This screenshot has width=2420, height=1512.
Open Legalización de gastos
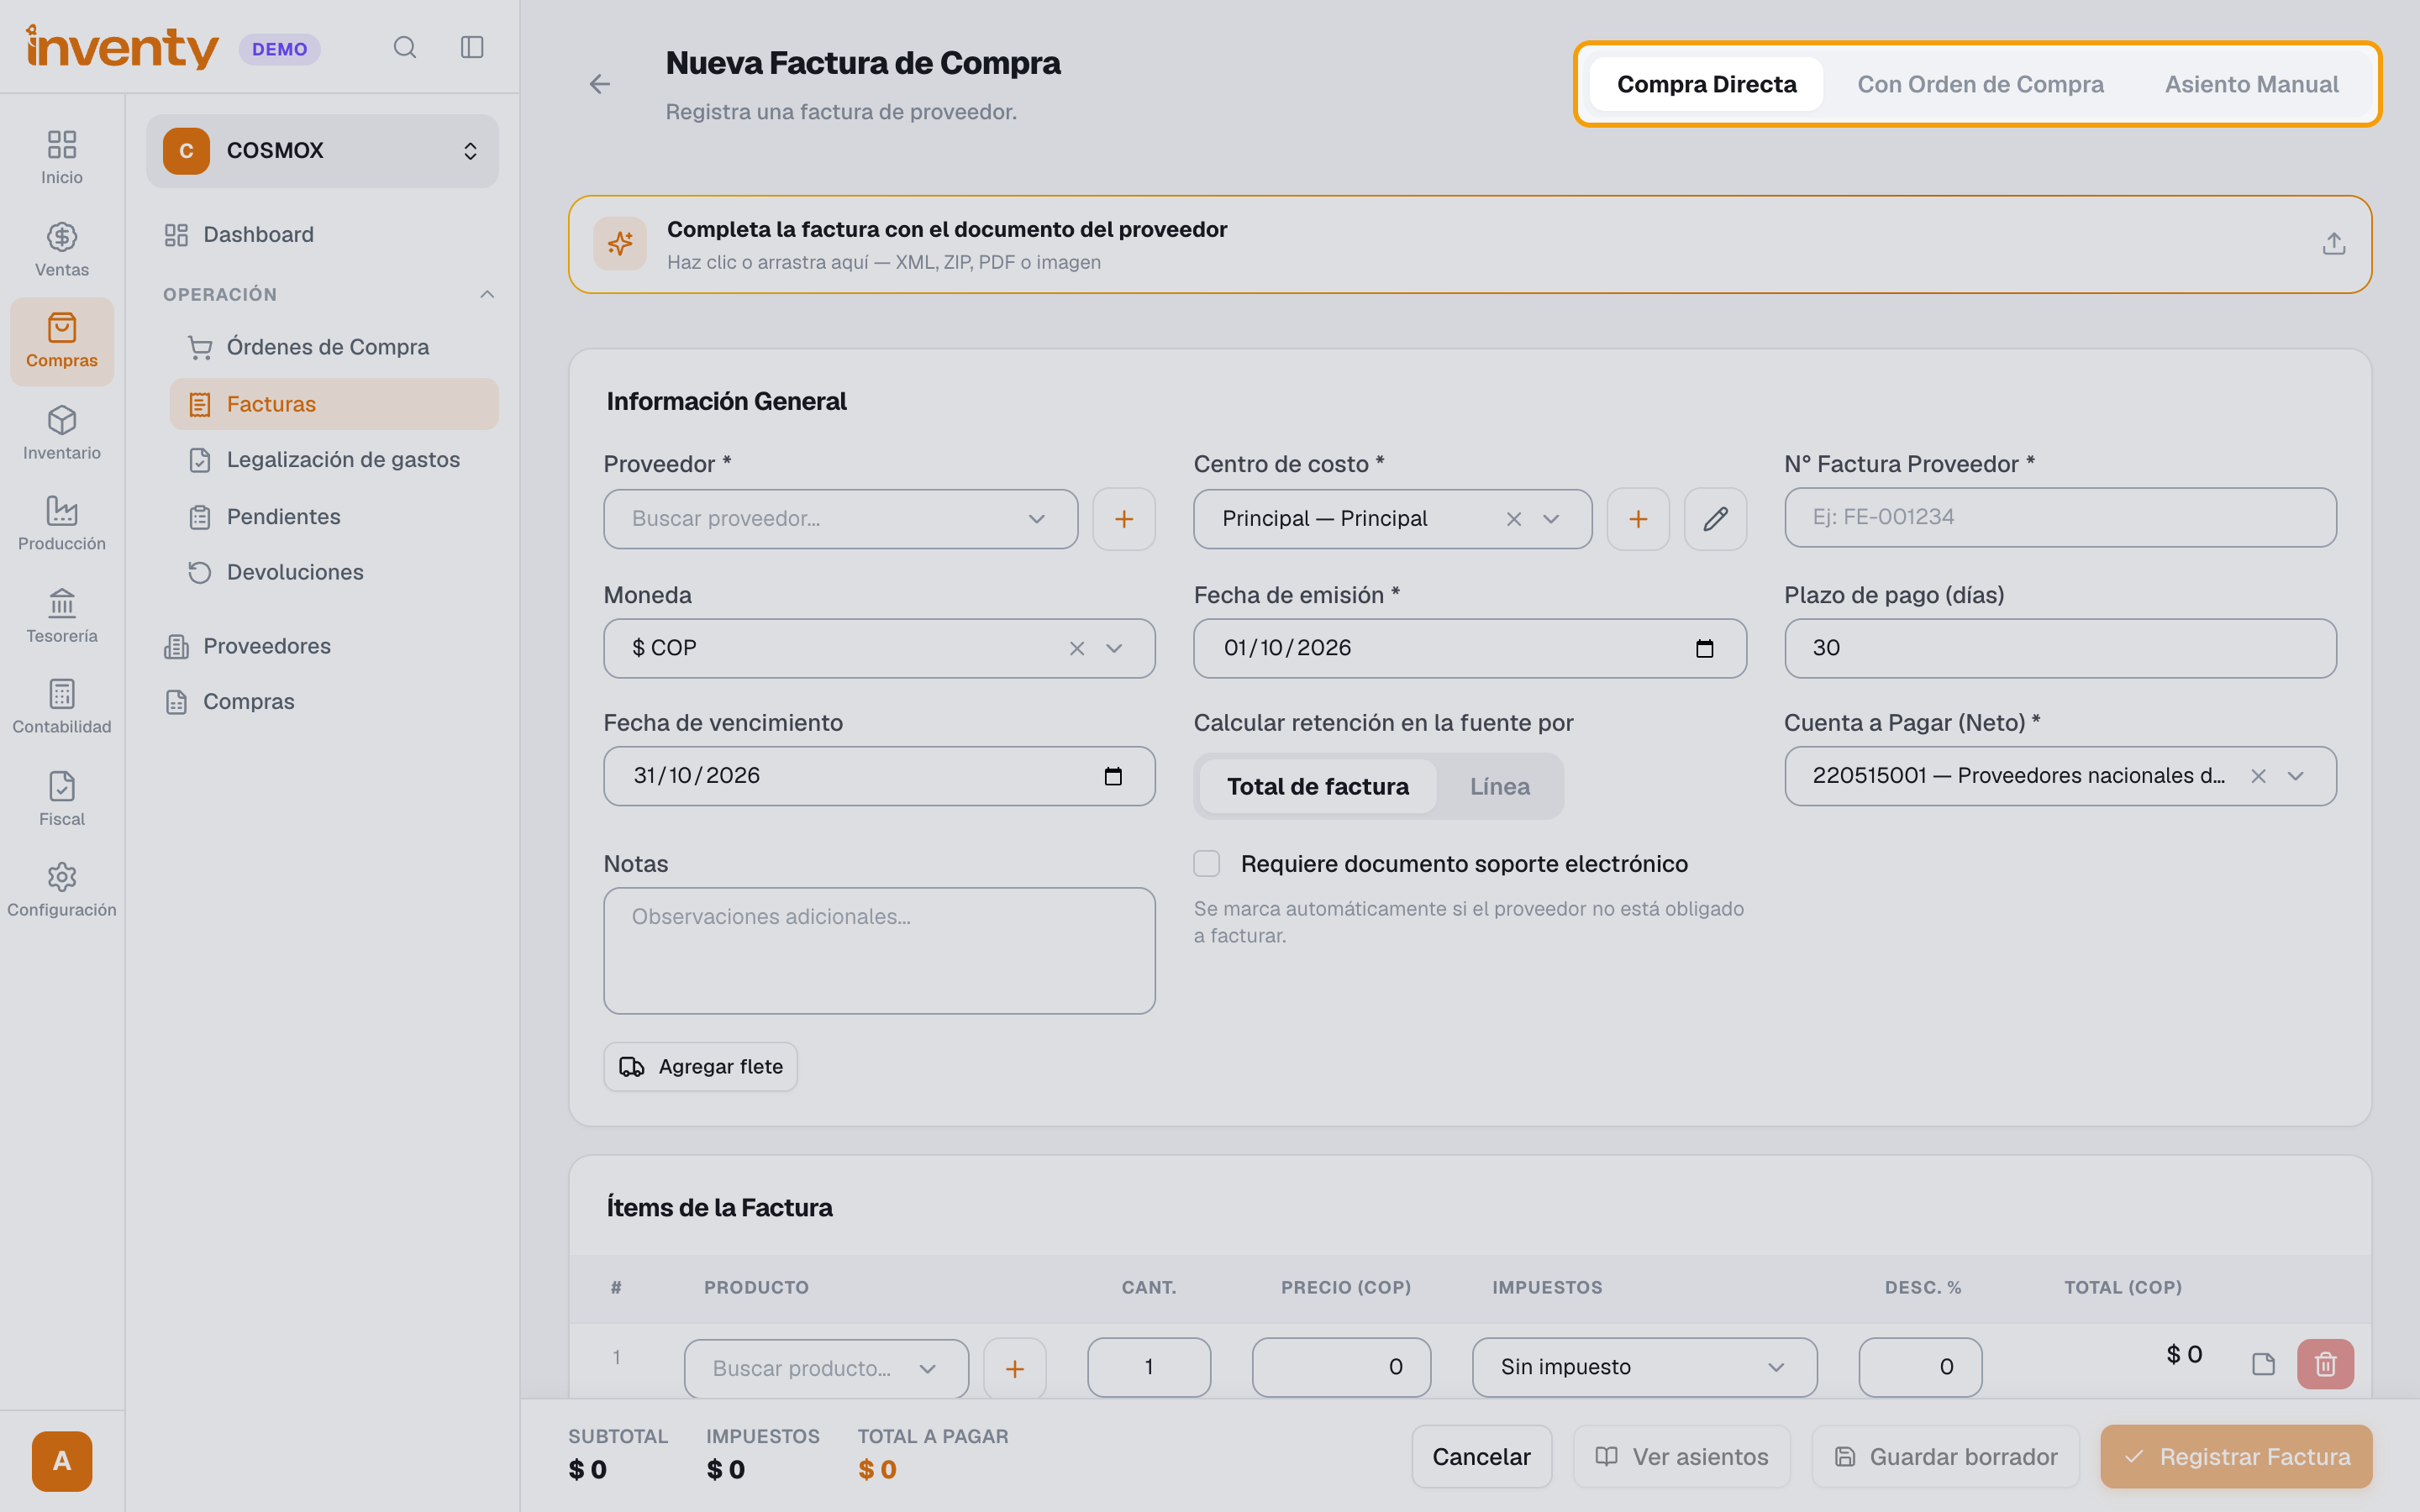(x=334, y=460)
